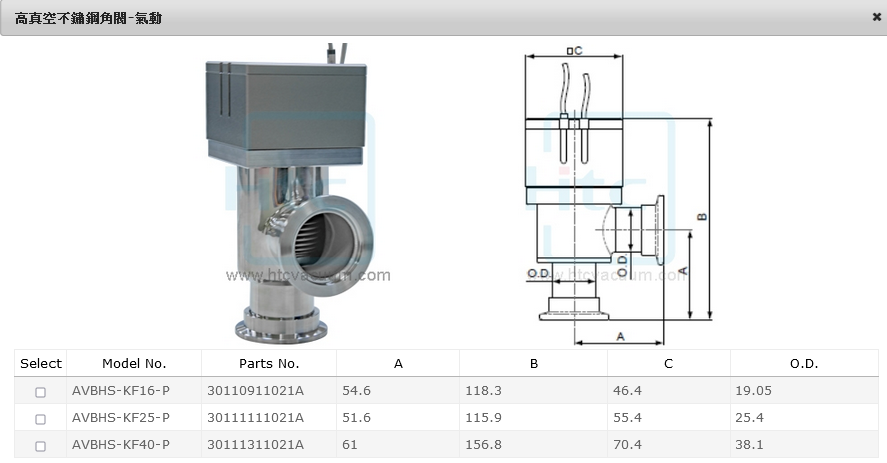
Task: Click the O.D. column header
Action: pyautogui.click(x=804, y=364)
